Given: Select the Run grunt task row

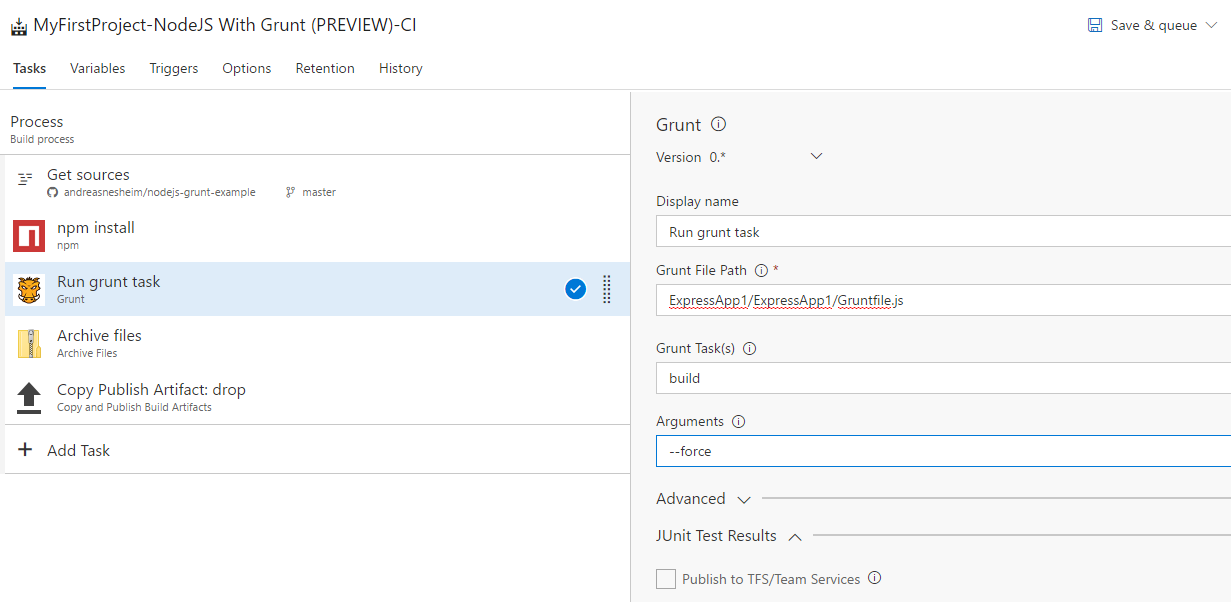Looking at the screenshot, I should [x=317, y=289].
